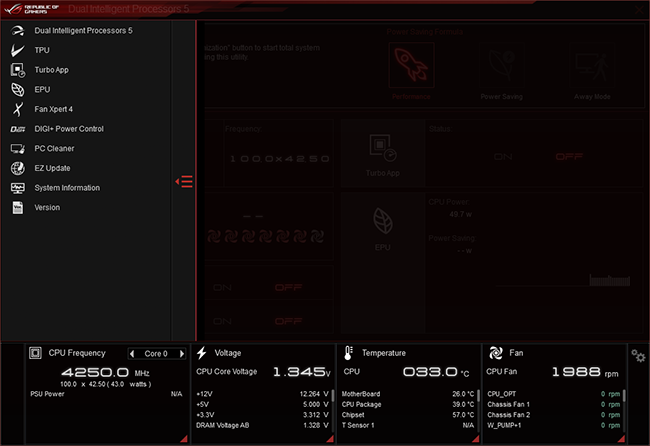Expand the Temperature panel corner triangle
Viewport: 650px width, 446px height.
(x=475, y=439)
